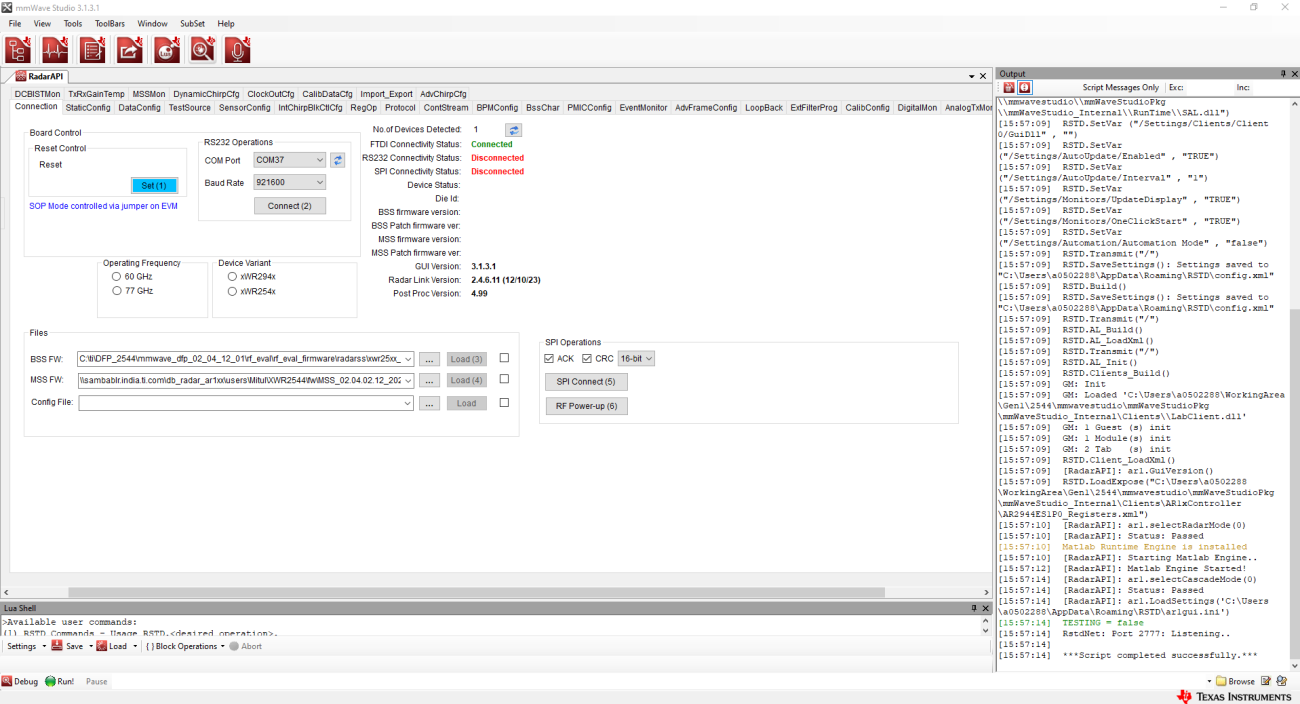This screenshot has width=1300, height=704.
Task: Browse for BSS FW file with ... button
Action: pos(429,359)
